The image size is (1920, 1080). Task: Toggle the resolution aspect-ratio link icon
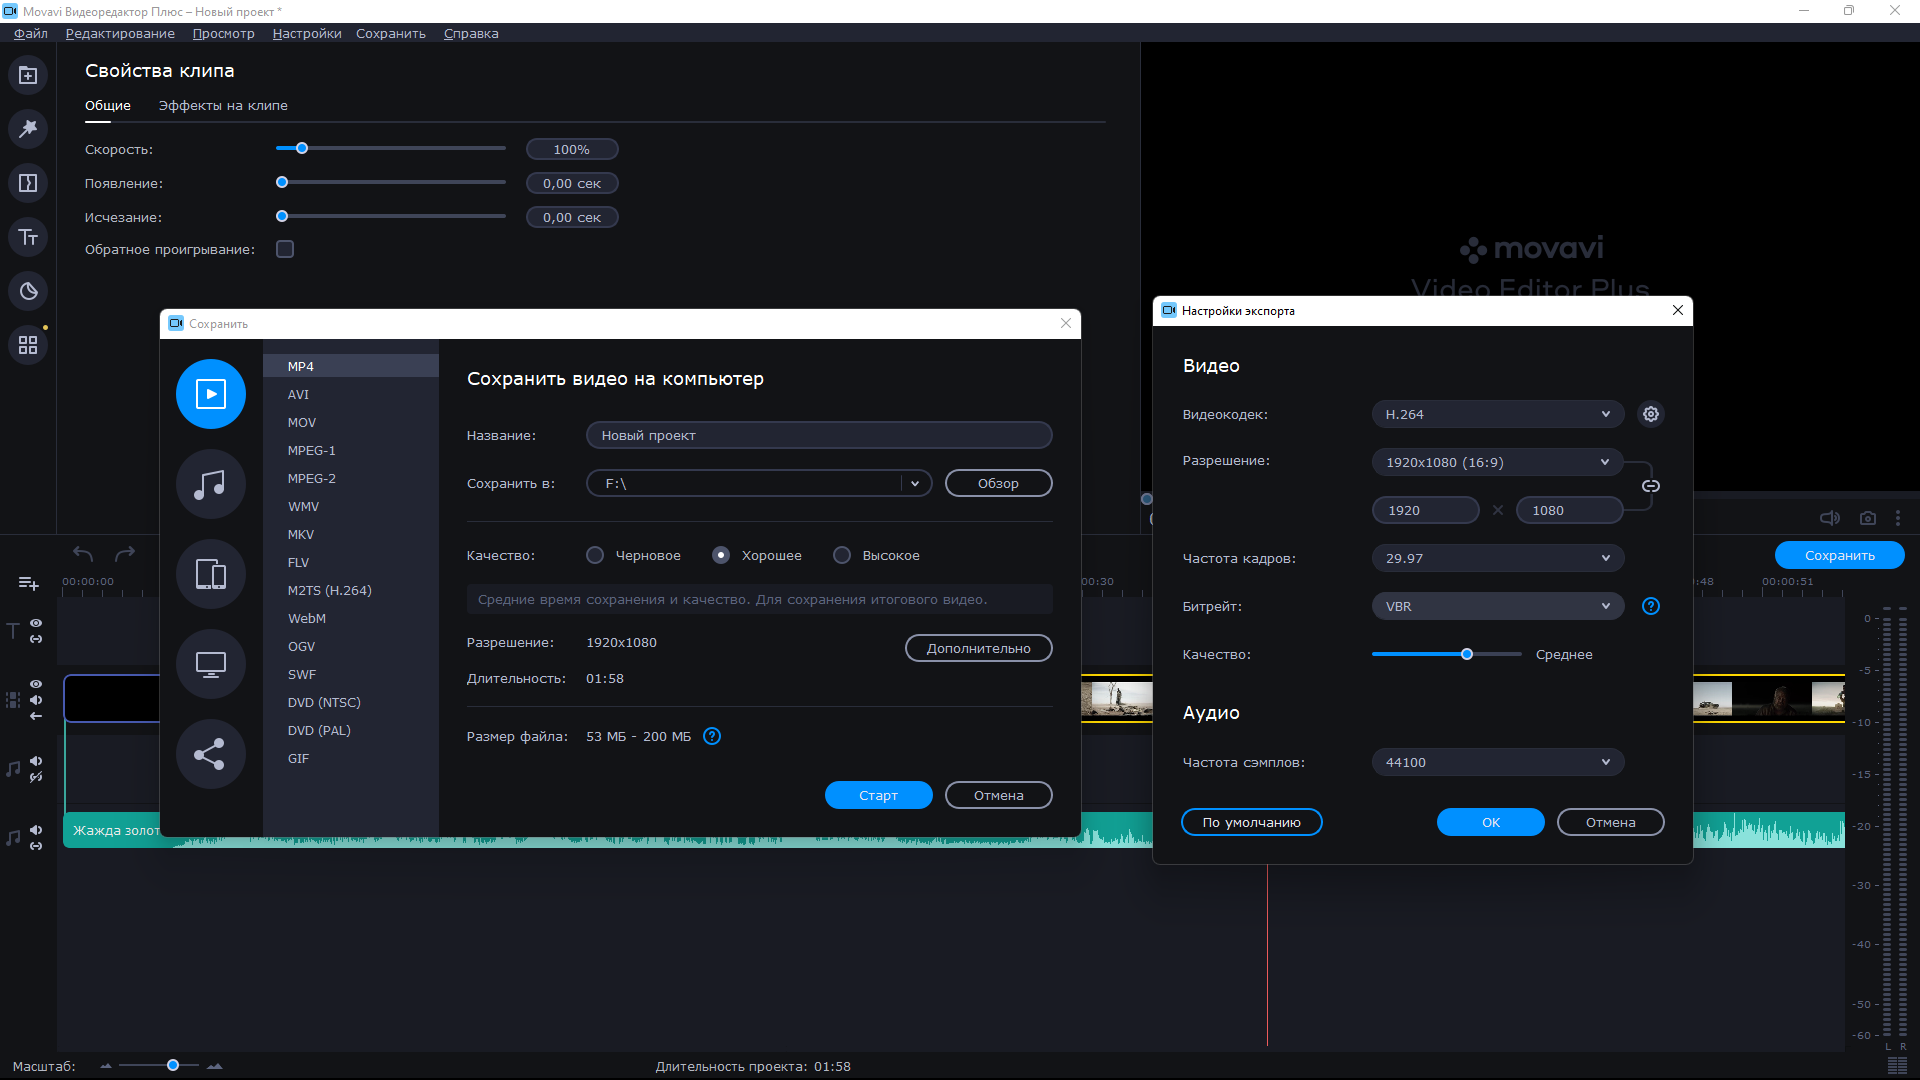(1651, 486)
